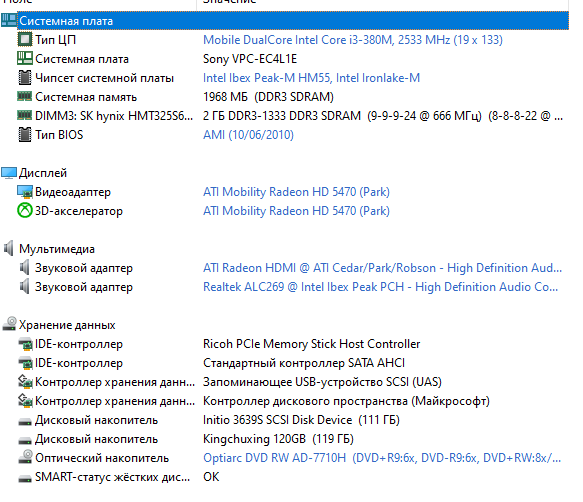Click the board icon beside Sony VPC-EC4L1E row
Image resolution: width=583 pixels, height=502 pixels.
[25, 58]
